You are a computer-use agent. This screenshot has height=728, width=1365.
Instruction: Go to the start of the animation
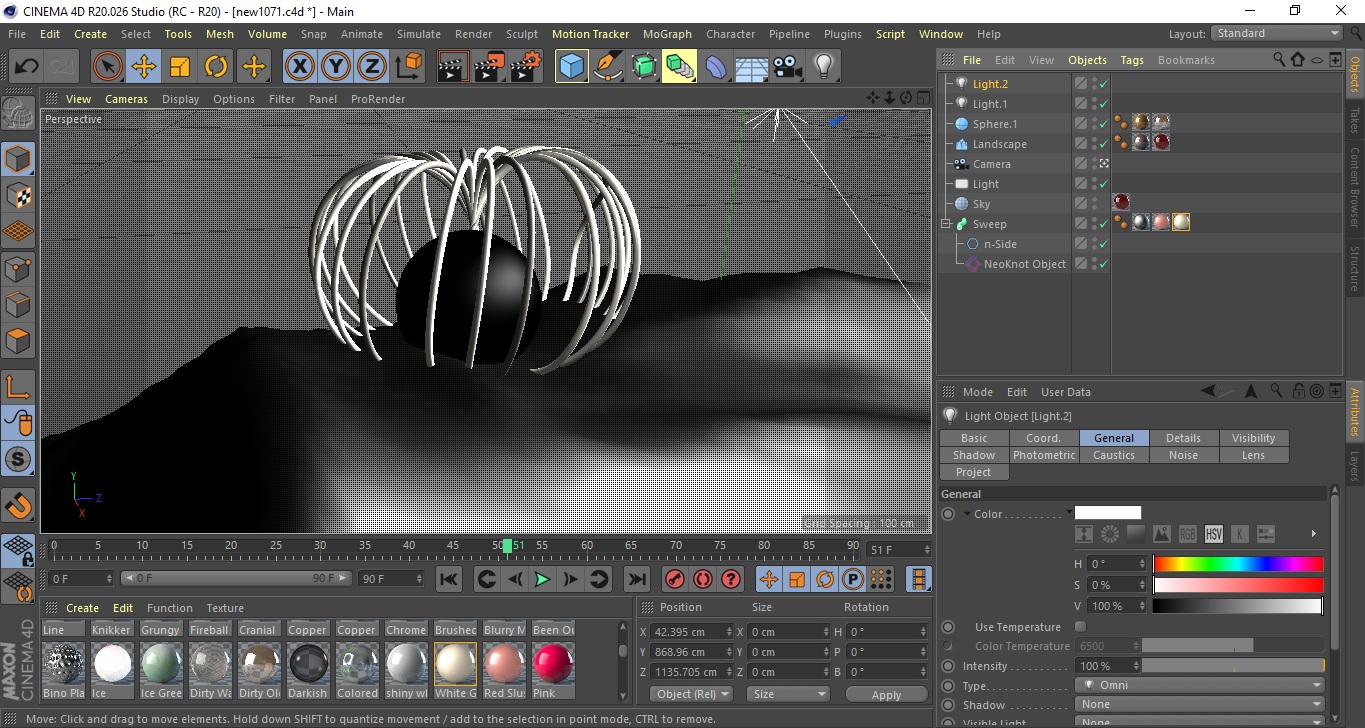[x=449, y=579]
